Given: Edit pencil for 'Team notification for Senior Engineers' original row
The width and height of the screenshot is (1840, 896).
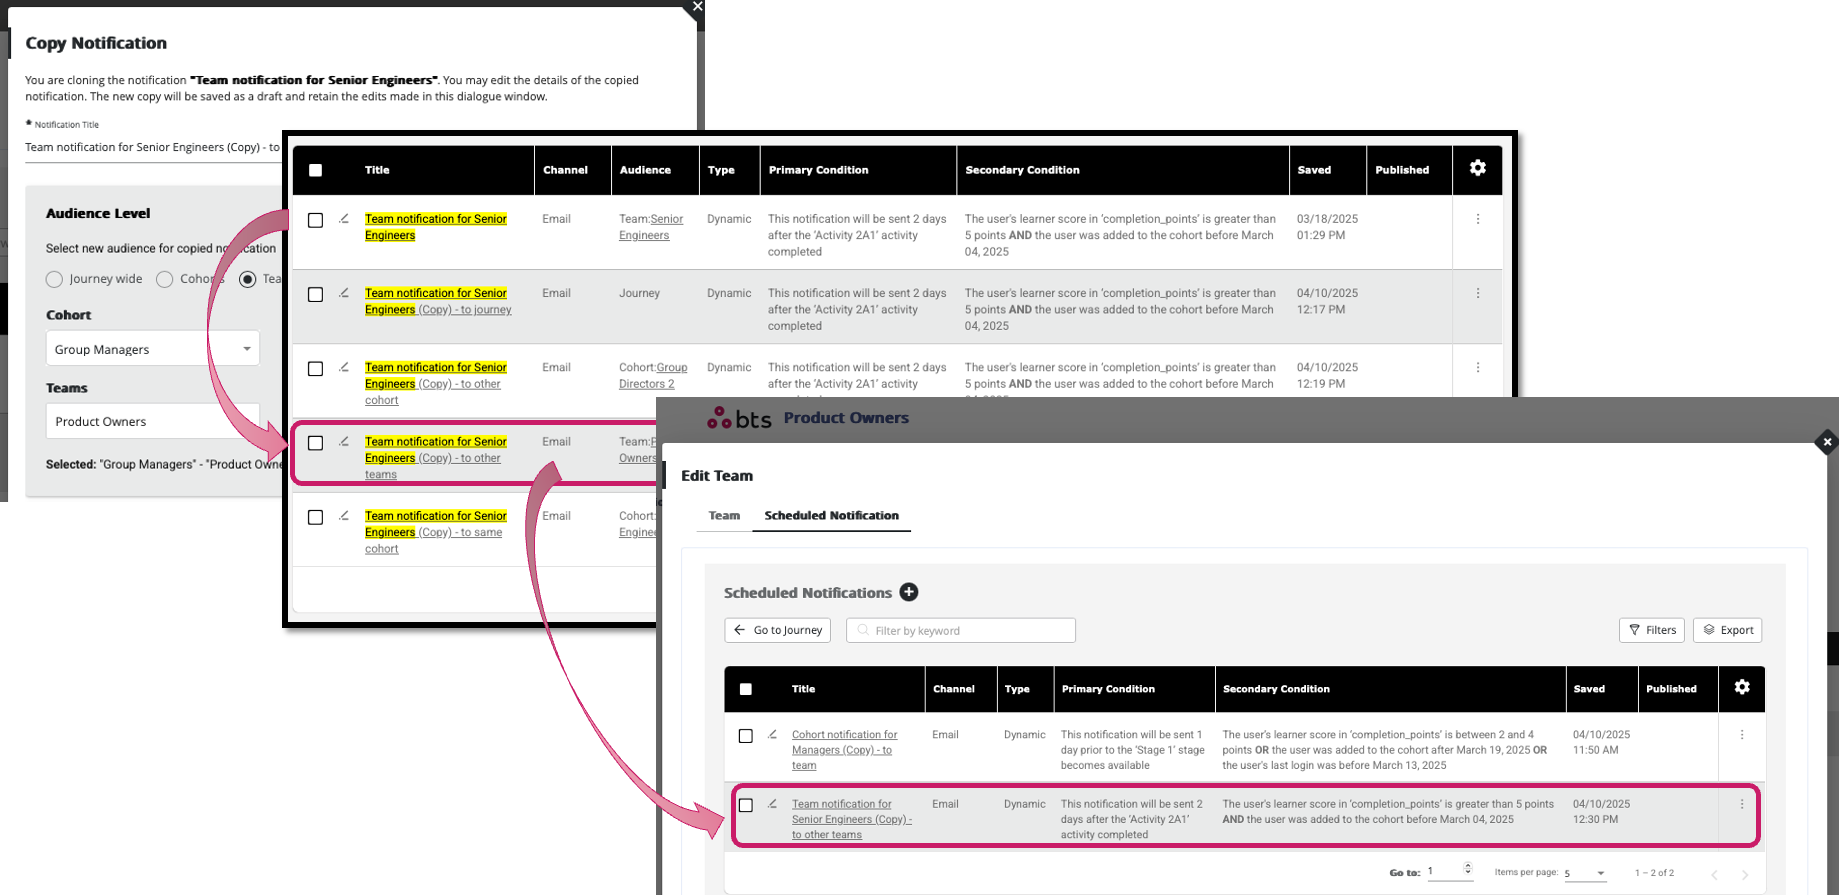Looking at the screenshot, I should click(x=344, y=219).
